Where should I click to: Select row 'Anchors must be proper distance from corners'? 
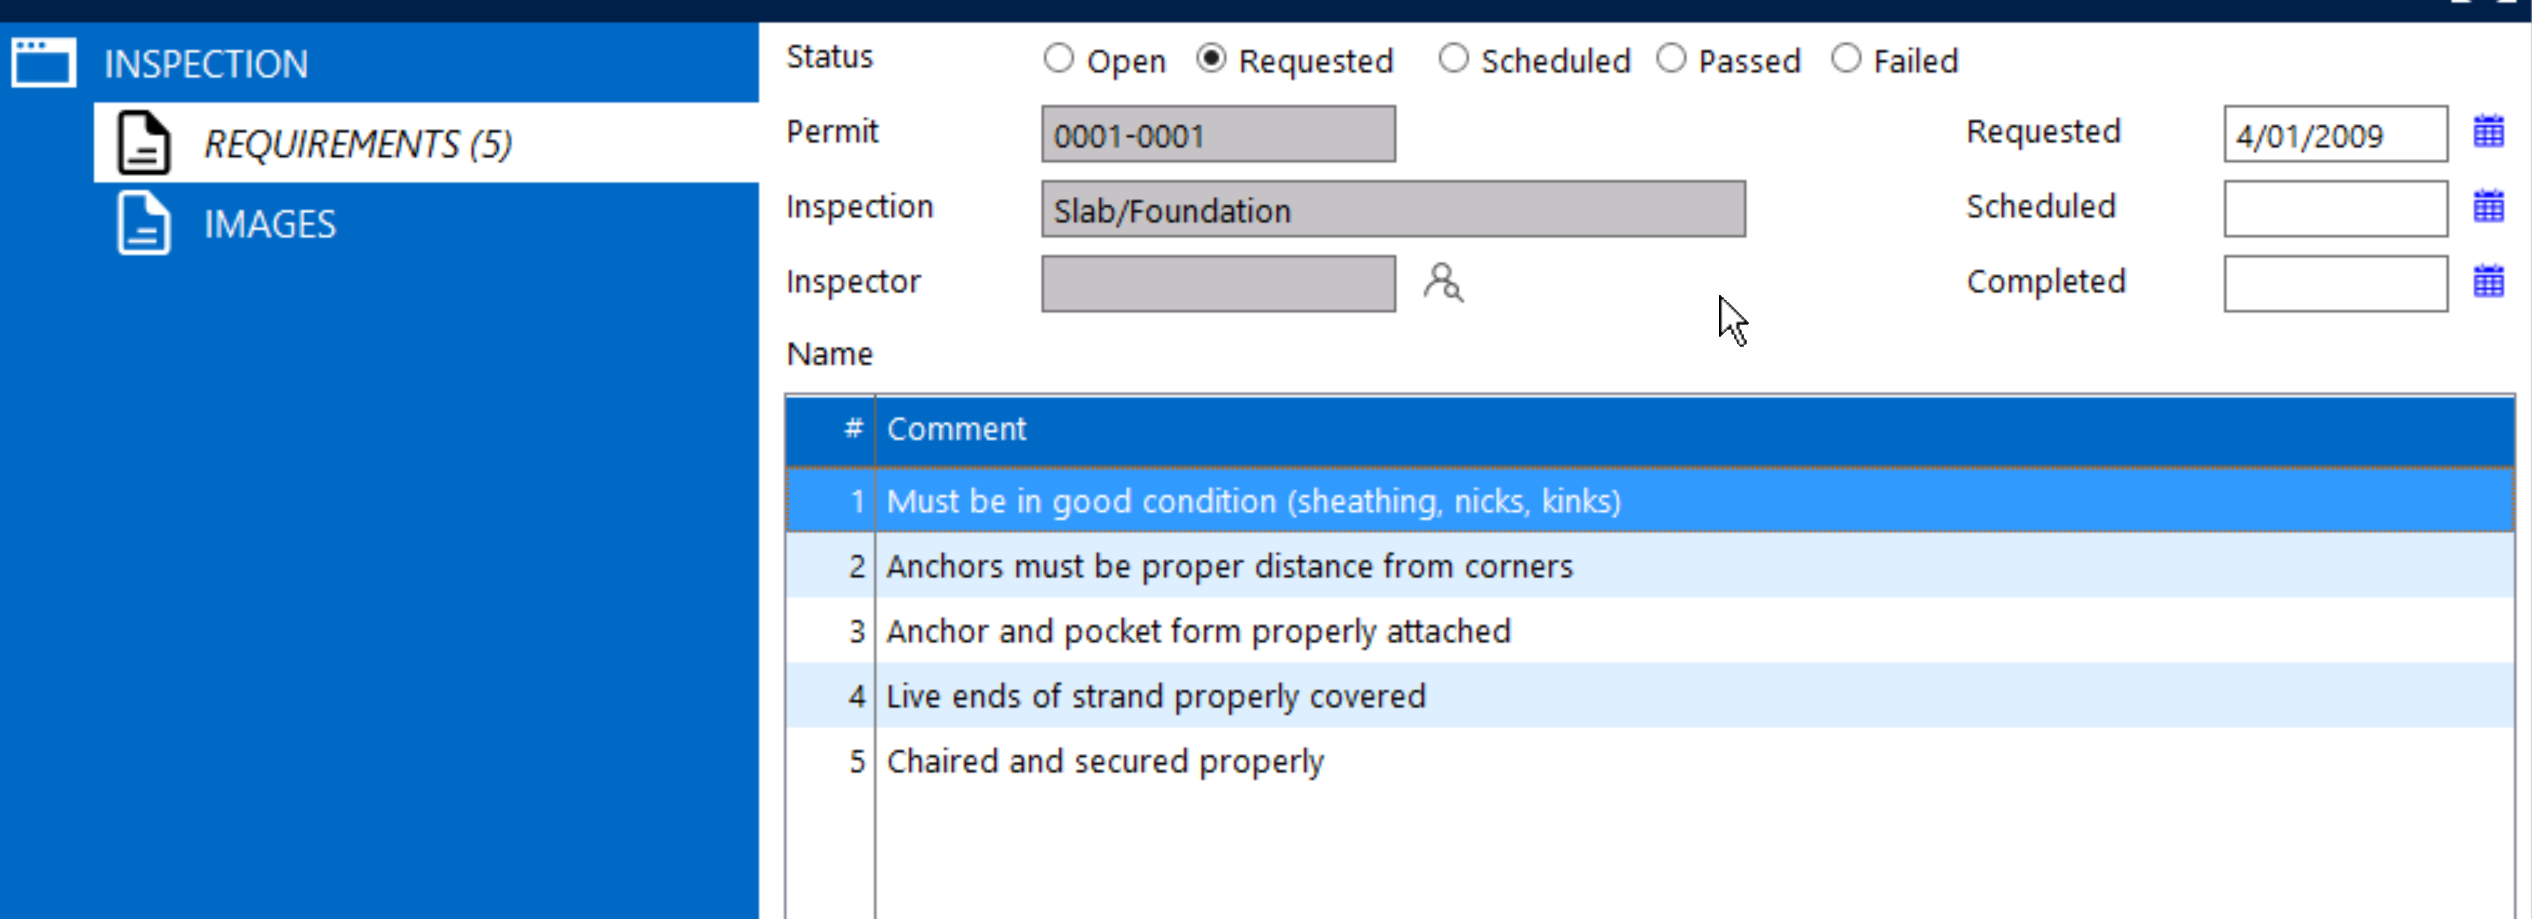(x=1229, y=566)
